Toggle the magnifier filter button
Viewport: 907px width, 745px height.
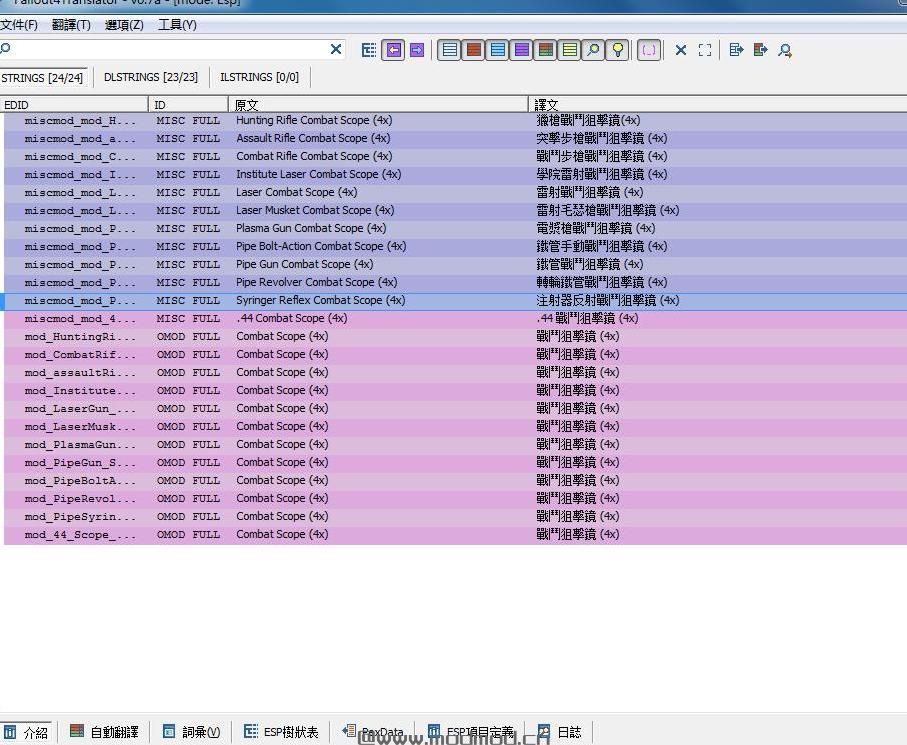tap(593, 50)
